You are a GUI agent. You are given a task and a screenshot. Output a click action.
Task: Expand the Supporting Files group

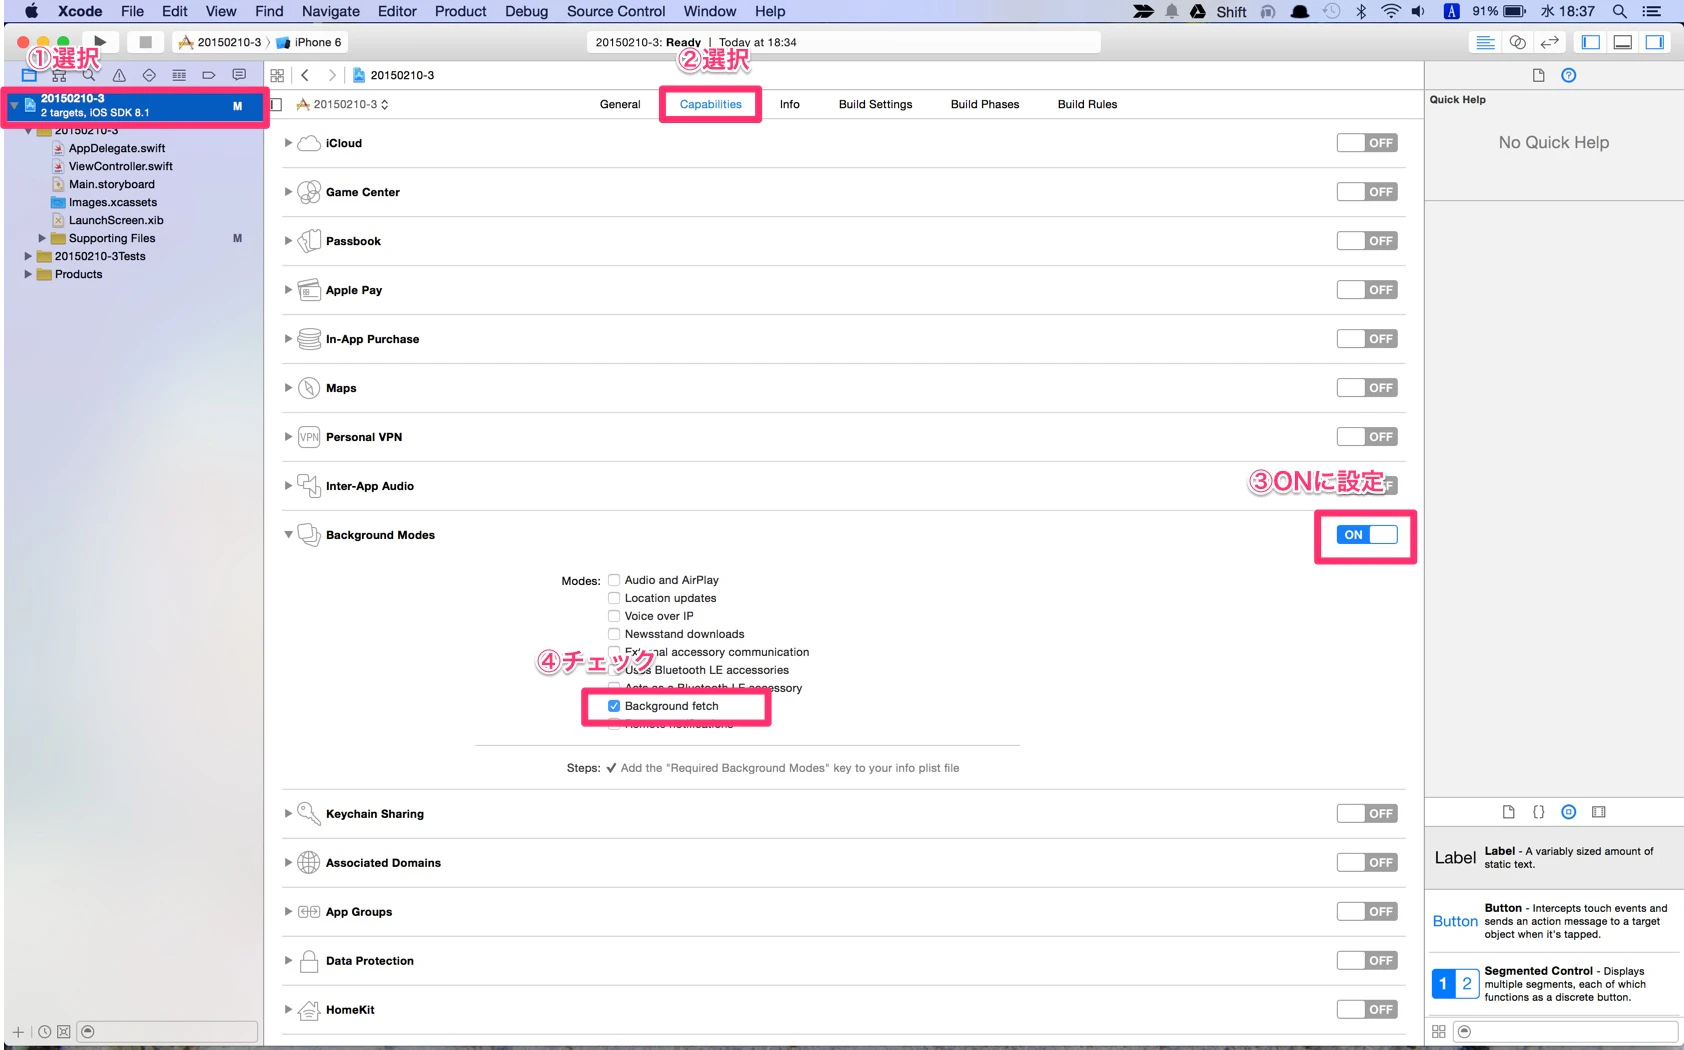click(42, 238)
